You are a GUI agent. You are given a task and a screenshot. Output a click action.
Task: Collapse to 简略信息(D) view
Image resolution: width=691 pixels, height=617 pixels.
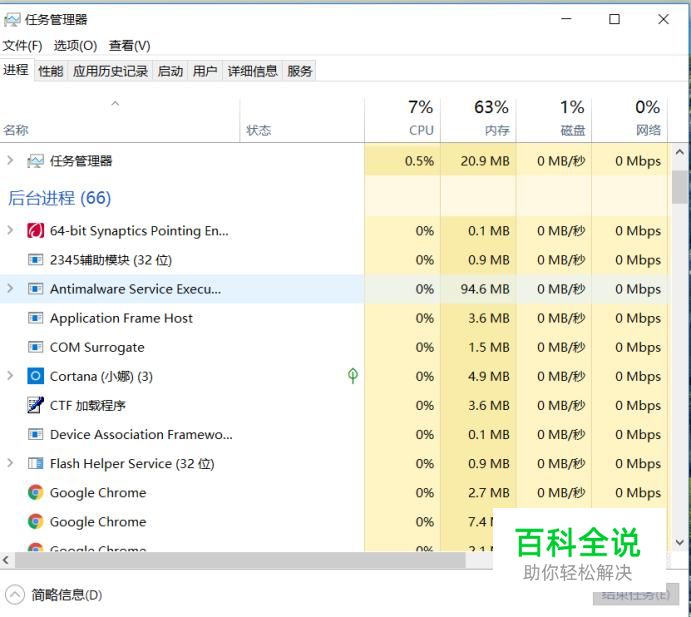coord(54,595)
